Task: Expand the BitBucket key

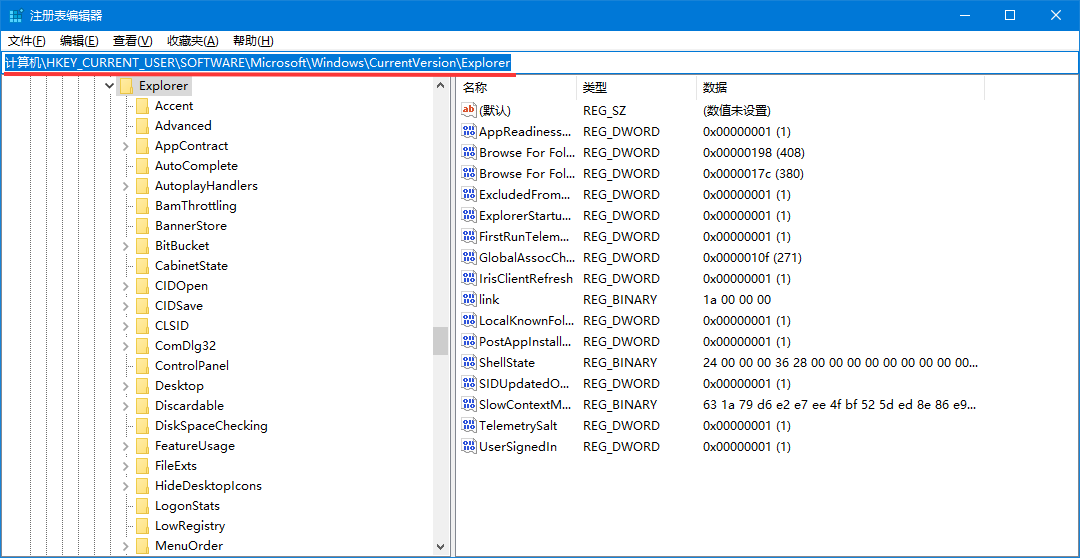Action: (x=125, y=246)
